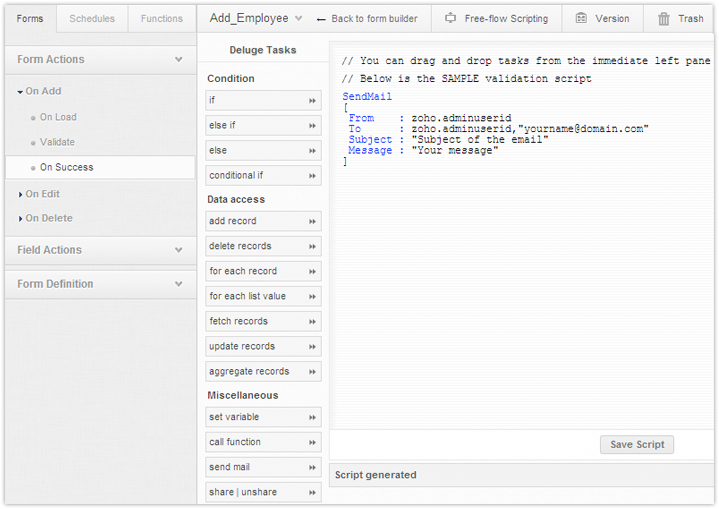Switch to the Schedules tab
Image resolution: width=719 pixels, height=509 pixels.
(x=92, y=18)
